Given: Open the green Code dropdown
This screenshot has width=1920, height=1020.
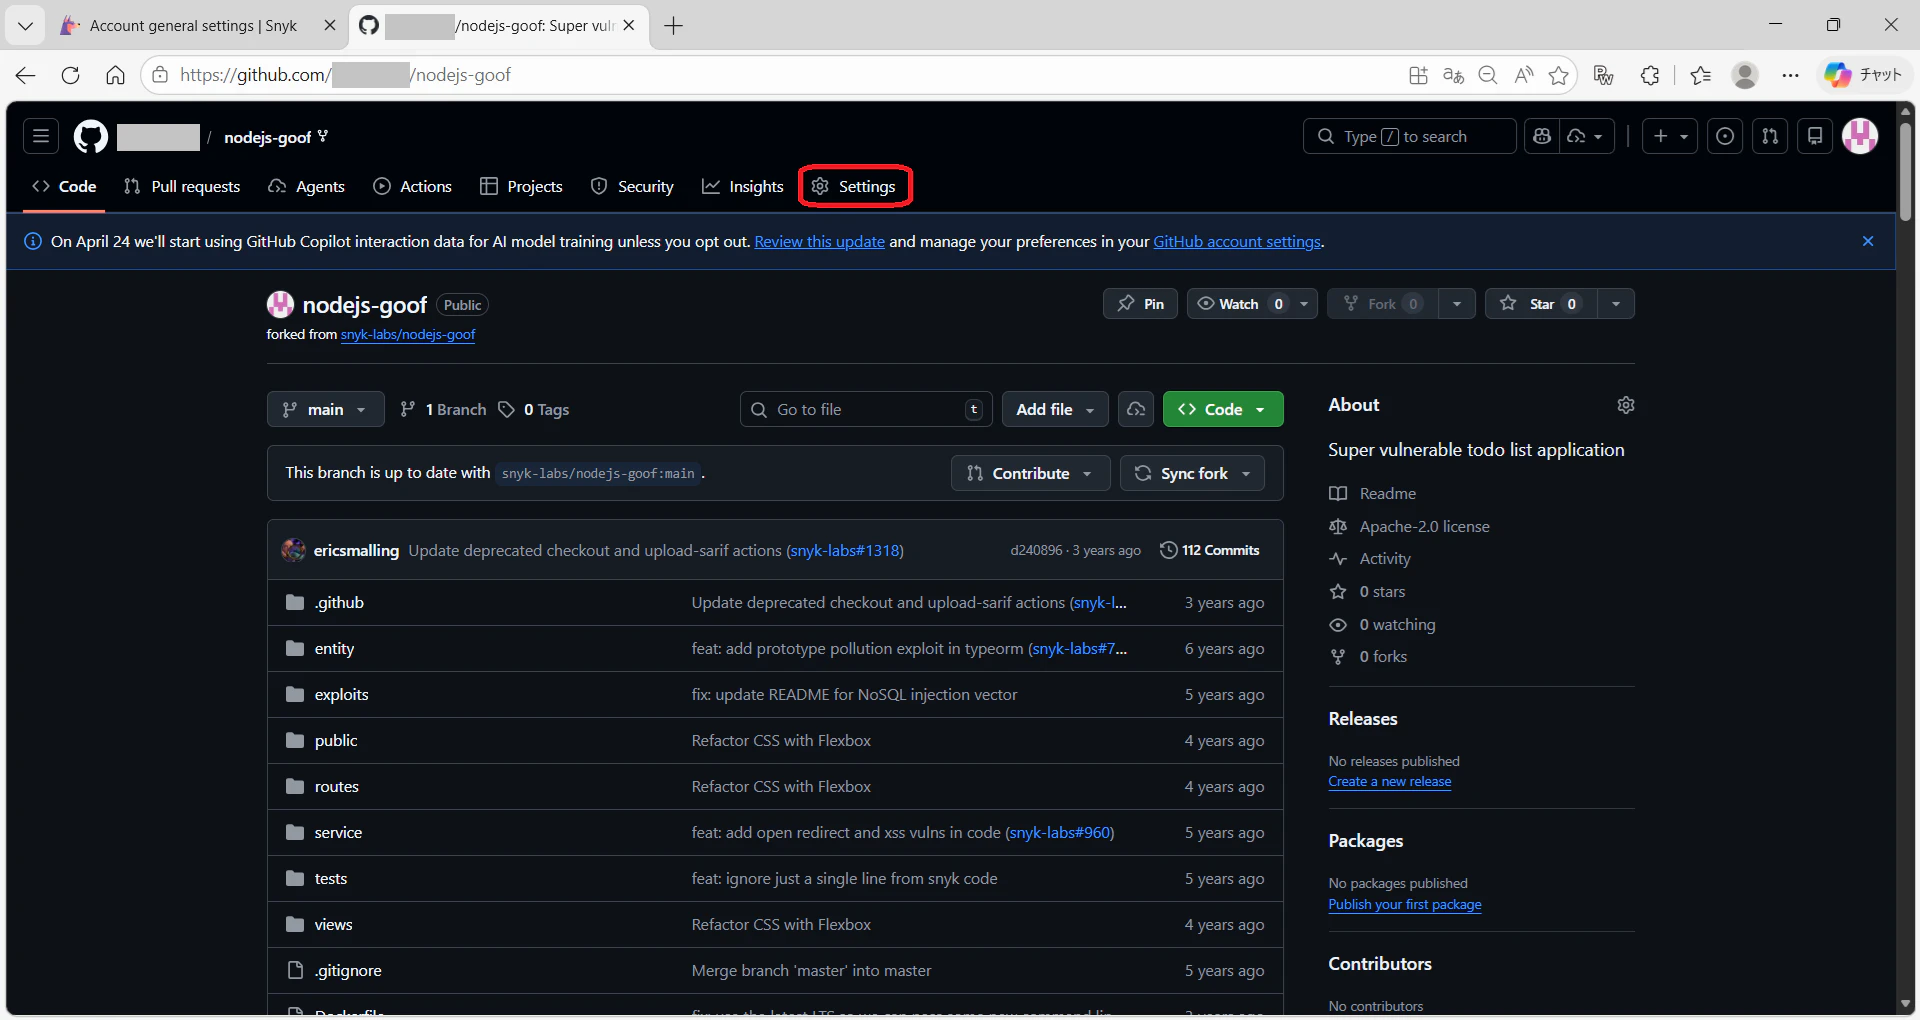Looking at the screenshot, I should click(1223, 409).
